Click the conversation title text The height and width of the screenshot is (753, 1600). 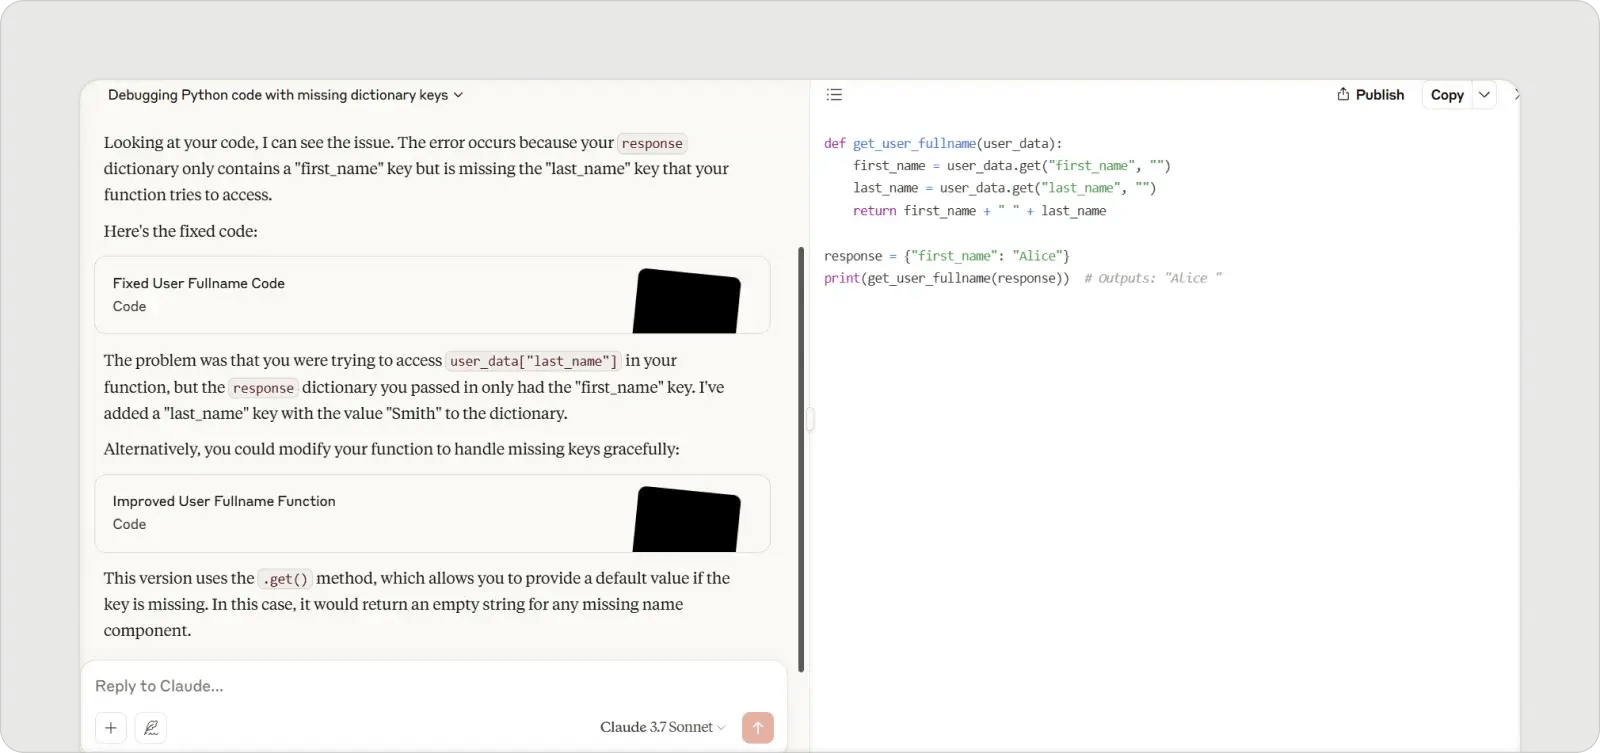point(277,95)
